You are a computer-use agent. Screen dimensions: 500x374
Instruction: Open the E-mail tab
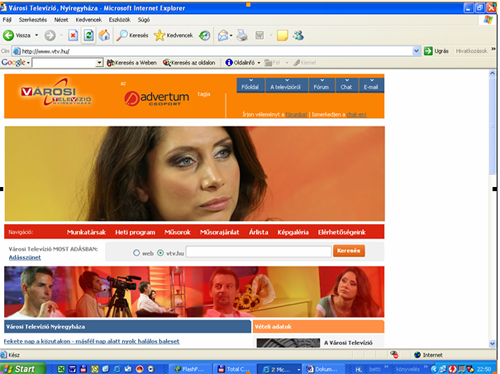[x=371, y=85]
